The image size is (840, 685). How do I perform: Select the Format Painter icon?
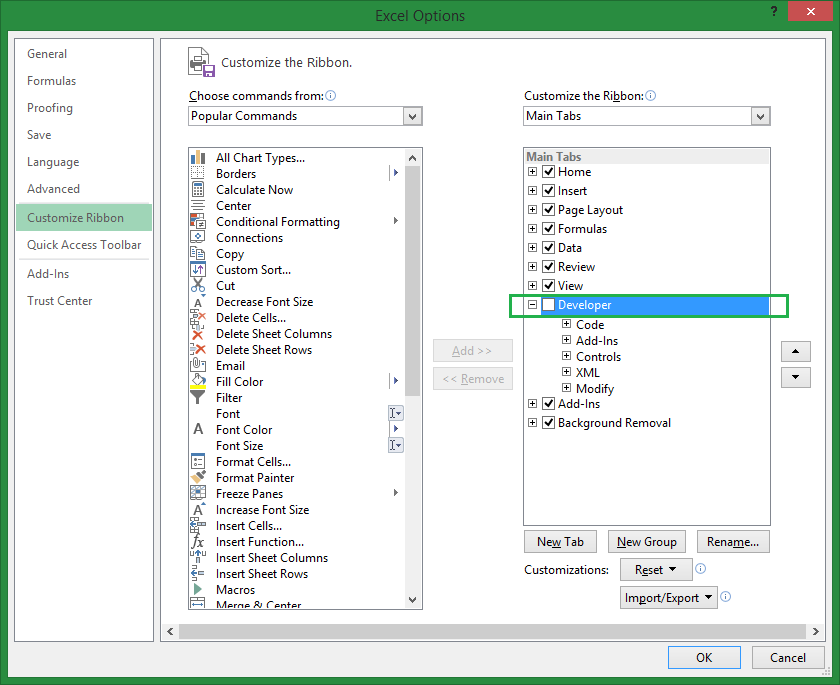pyautogui.click(x=197, y=477)
